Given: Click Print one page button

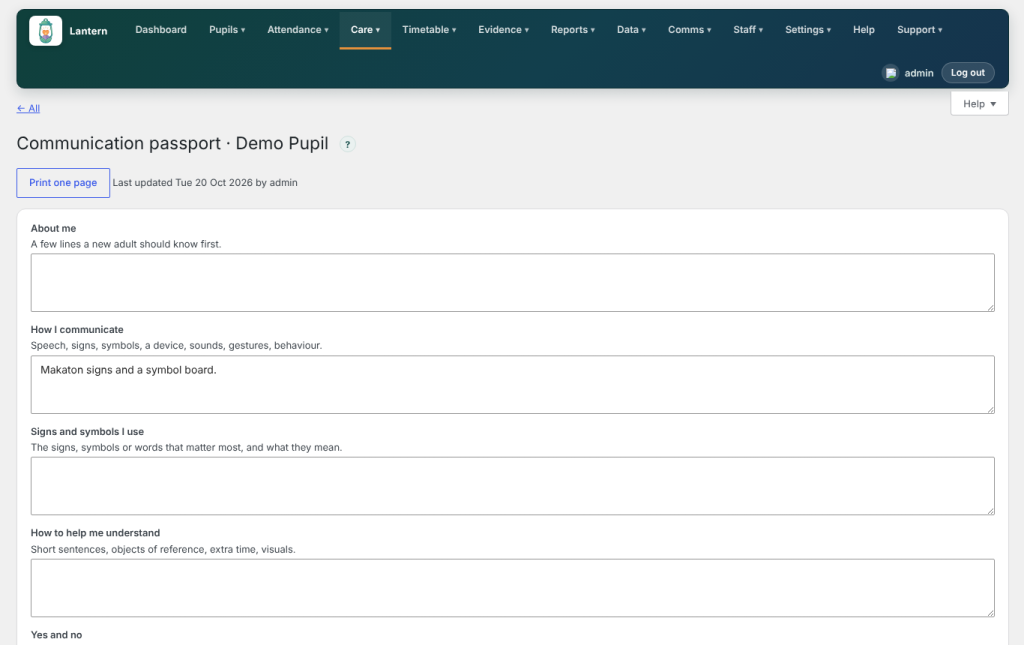Looking at the screenshot, I should (x=63, y=183).
